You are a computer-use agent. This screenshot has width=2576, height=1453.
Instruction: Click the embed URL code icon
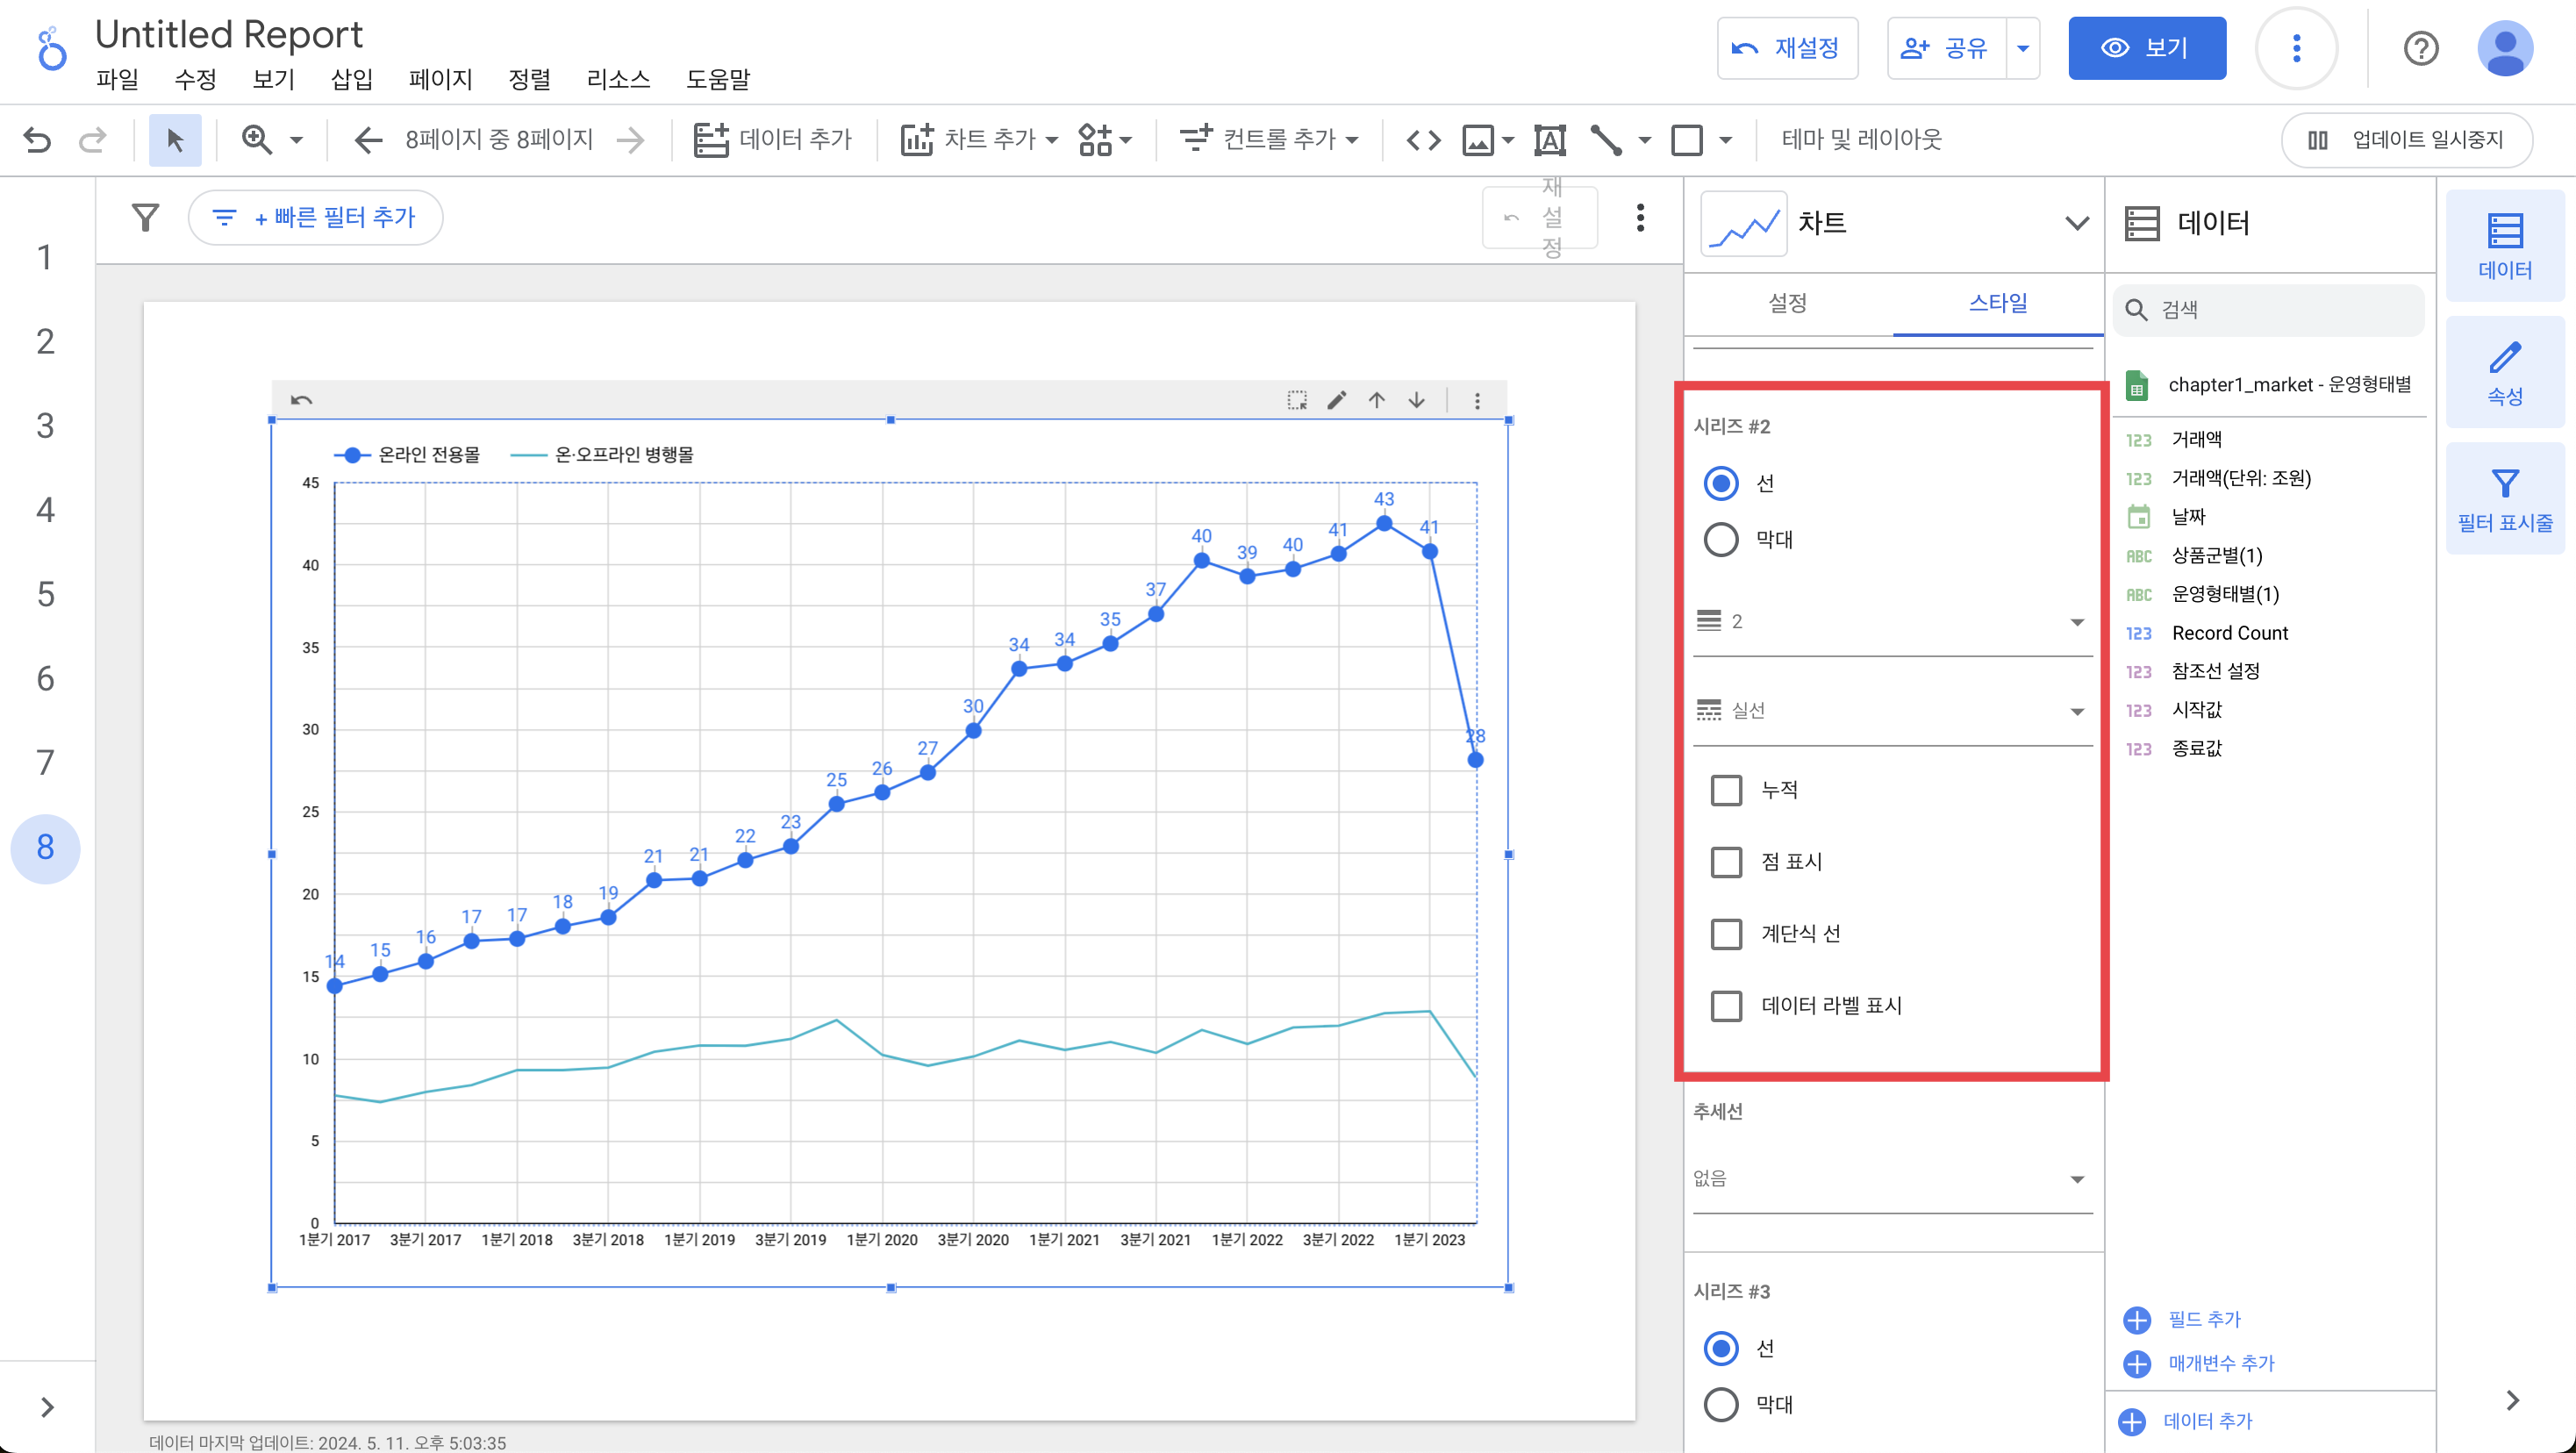point(1423,140)
